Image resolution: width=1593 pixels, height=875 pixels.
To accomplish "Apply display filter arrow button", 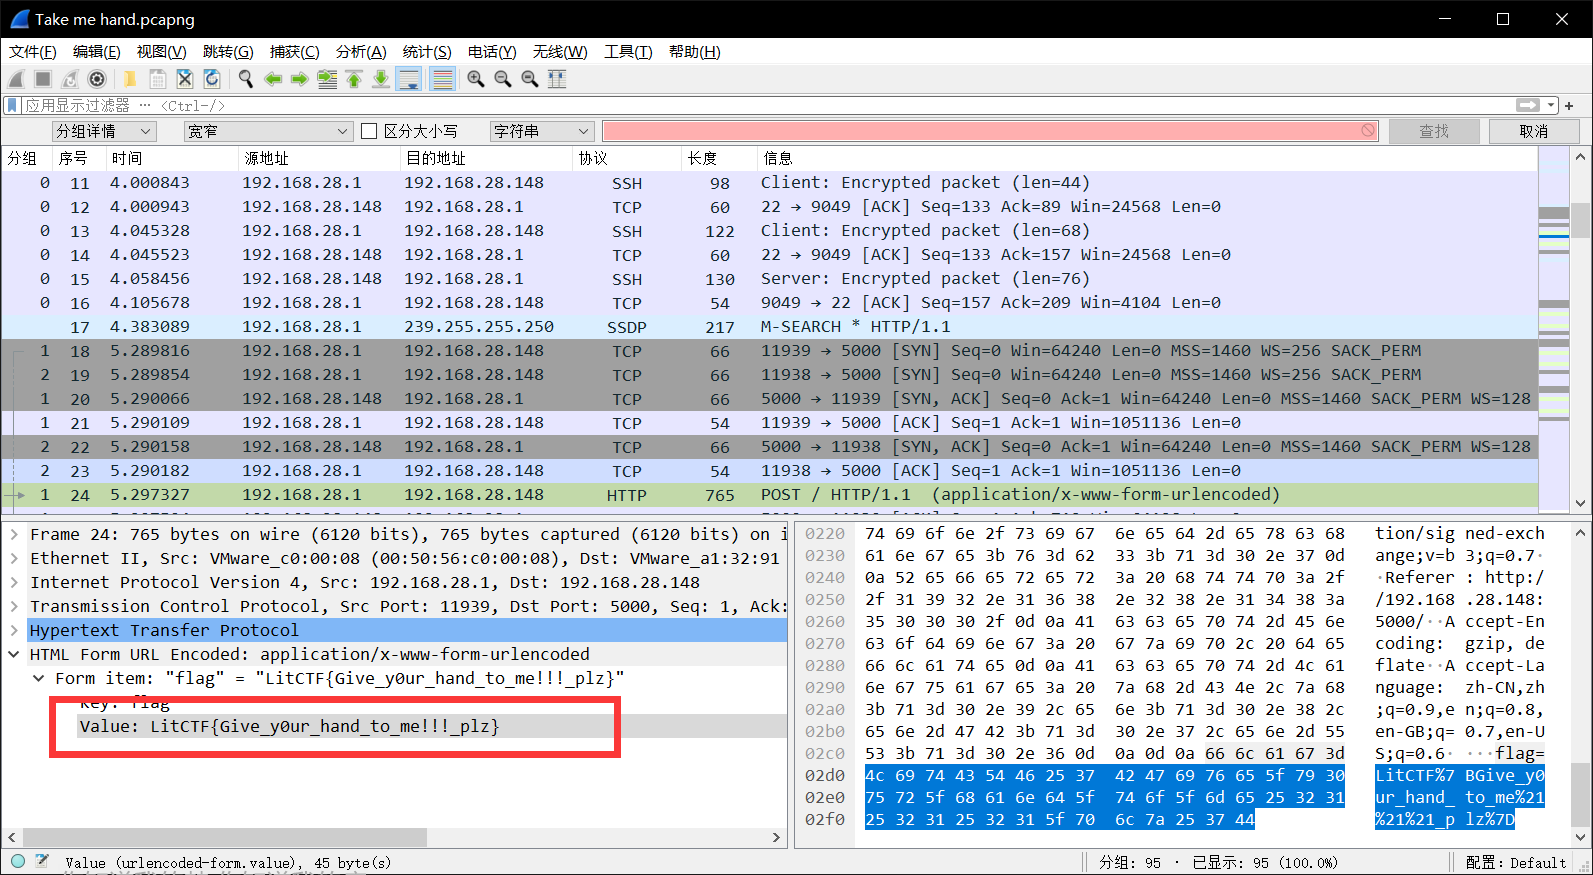I will coord(1528,105).
